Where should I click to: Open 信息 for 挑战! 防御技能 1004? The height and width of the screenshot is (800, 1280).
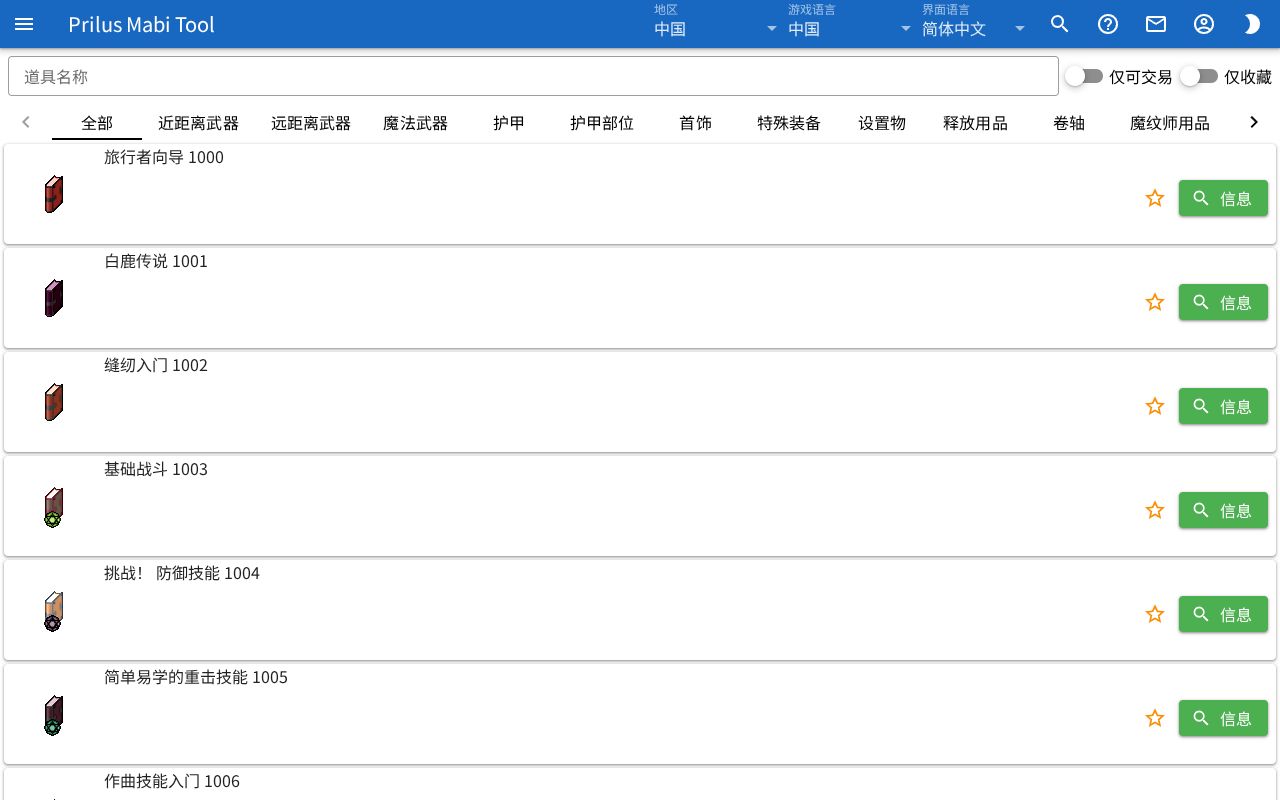1223,614
